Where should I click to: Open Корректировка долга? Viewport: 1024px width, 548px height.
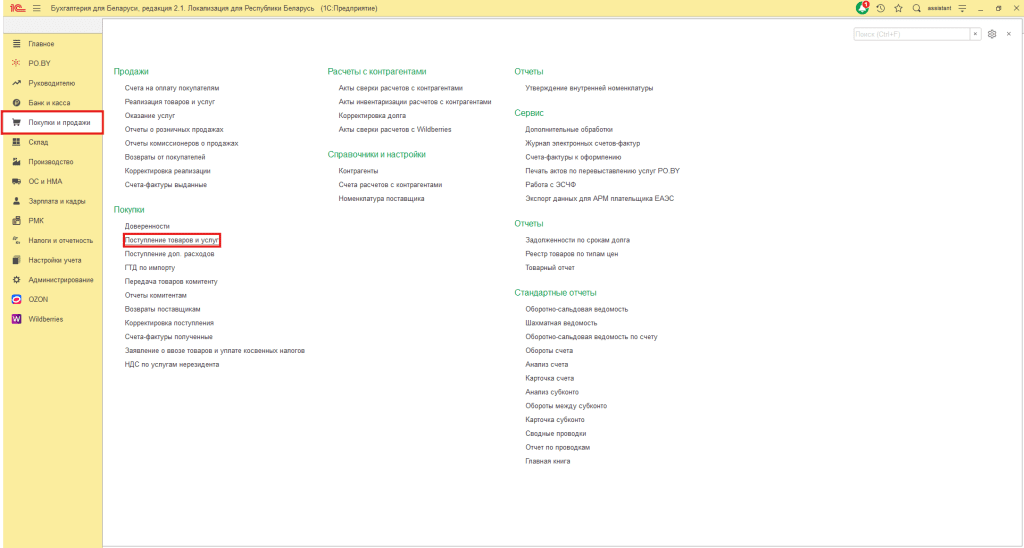[x=372, y=116]
